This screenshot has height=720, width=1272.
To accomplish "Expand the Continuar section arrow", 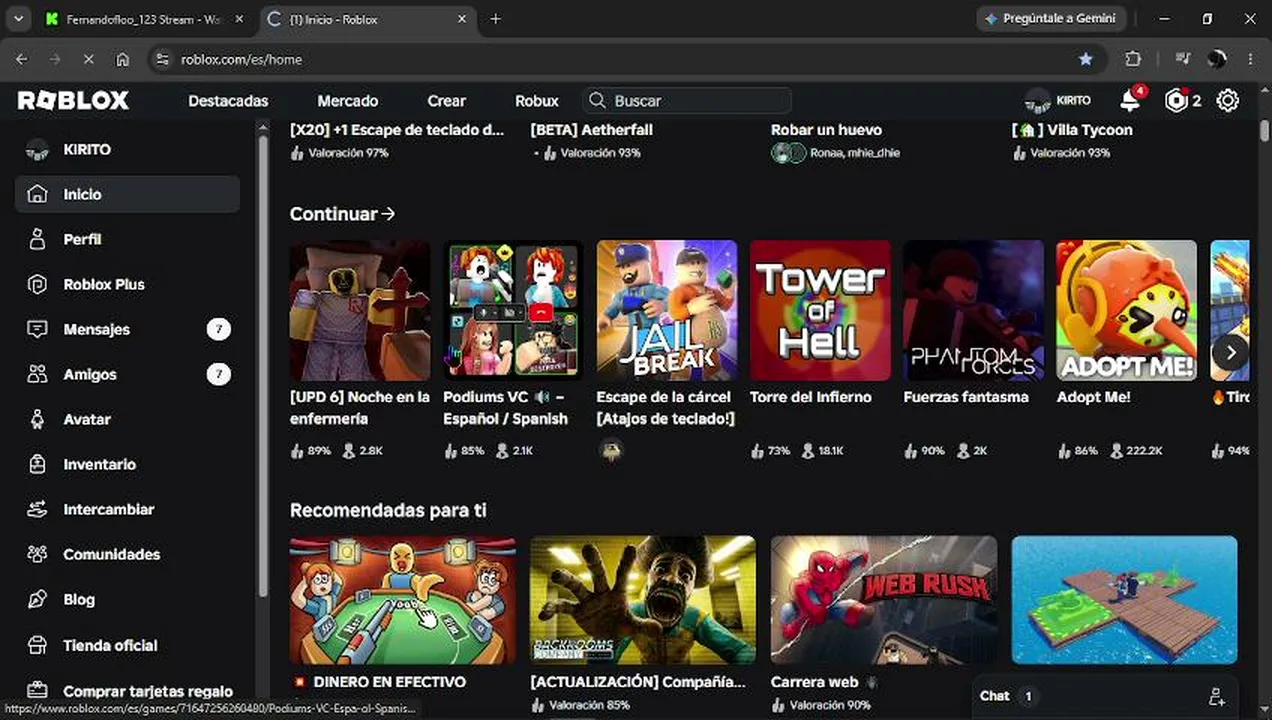I will (x=388, y=214).
